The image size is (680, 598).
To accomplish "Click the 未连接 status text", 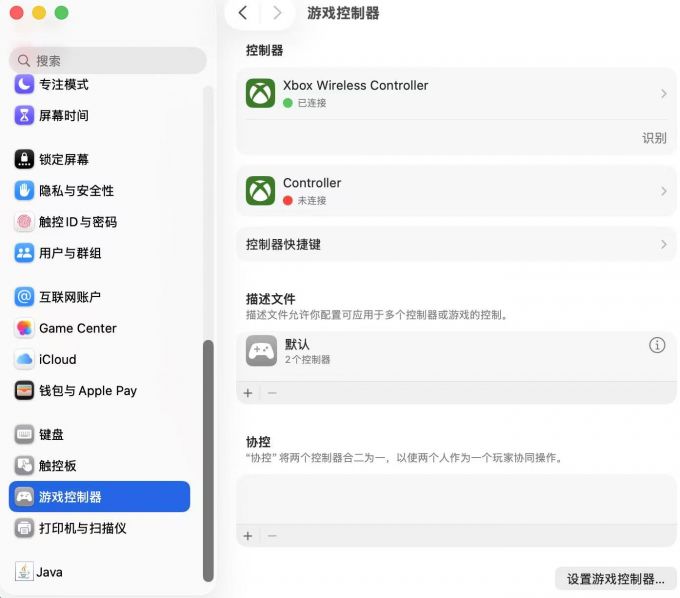I will click(312, 201).
